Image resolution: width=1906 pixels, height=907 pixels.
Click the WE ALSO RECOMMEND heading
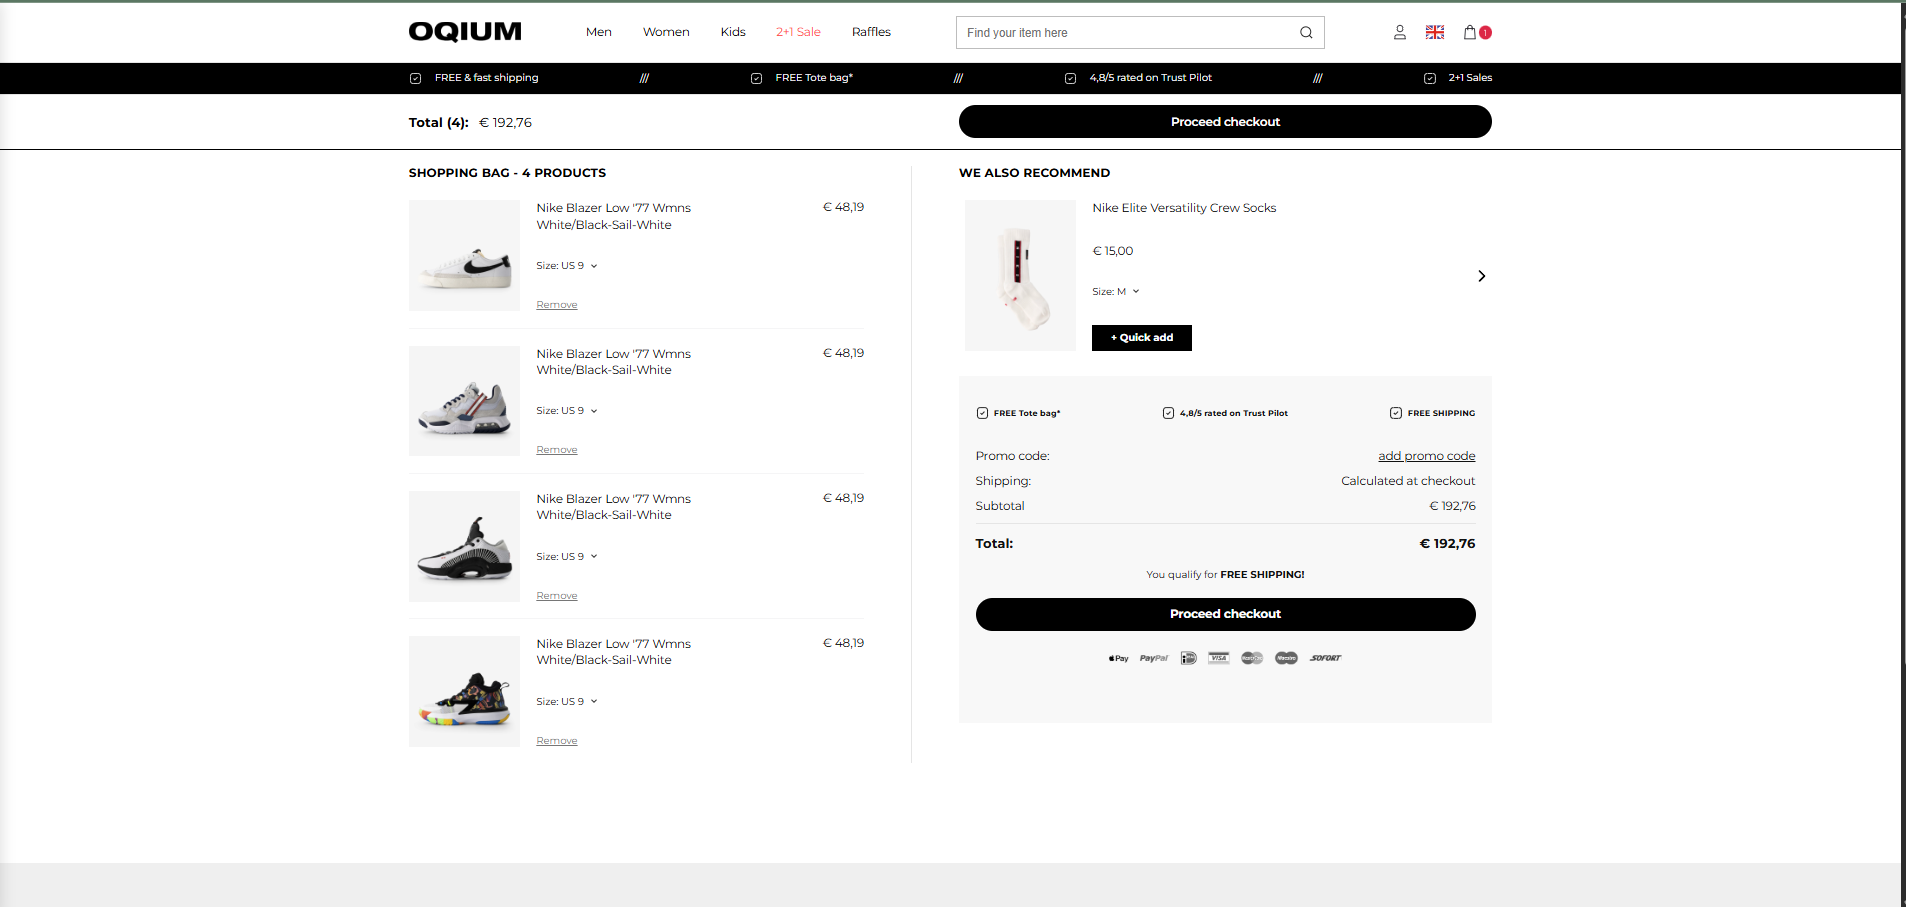coord(1034,173)
